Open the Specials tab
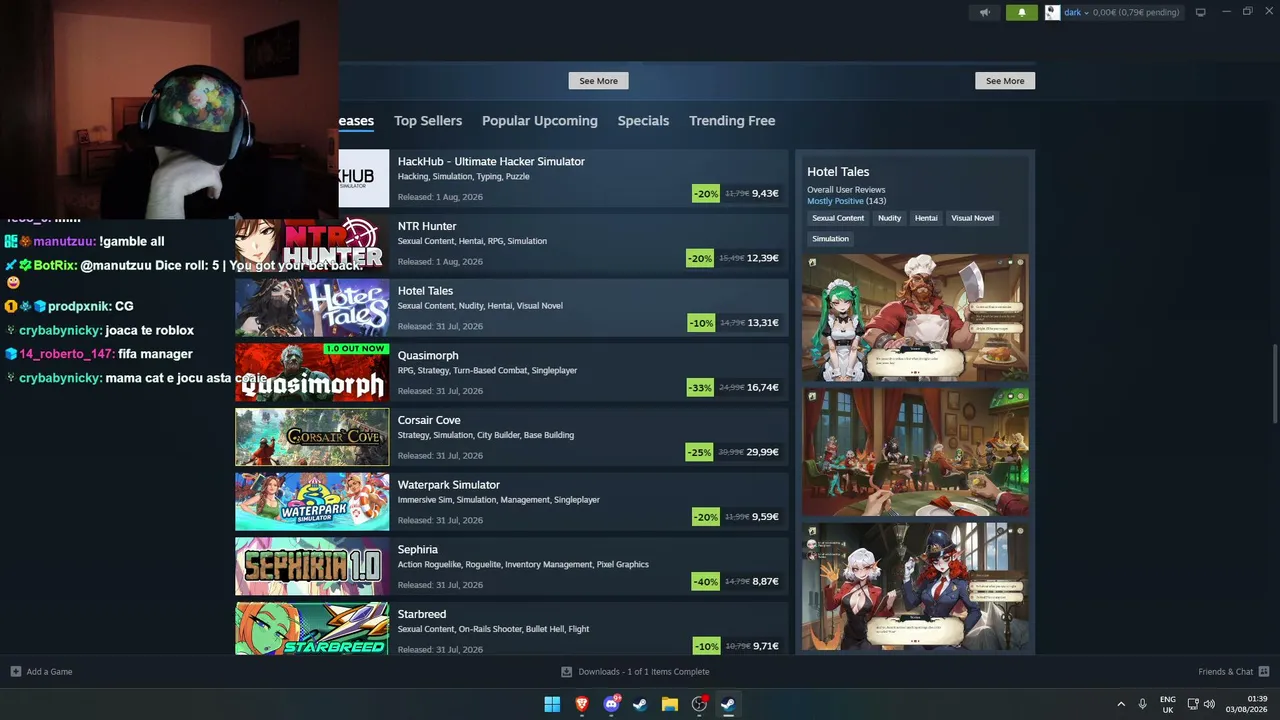The image size is (1280, 720). (x=643, y=121)
